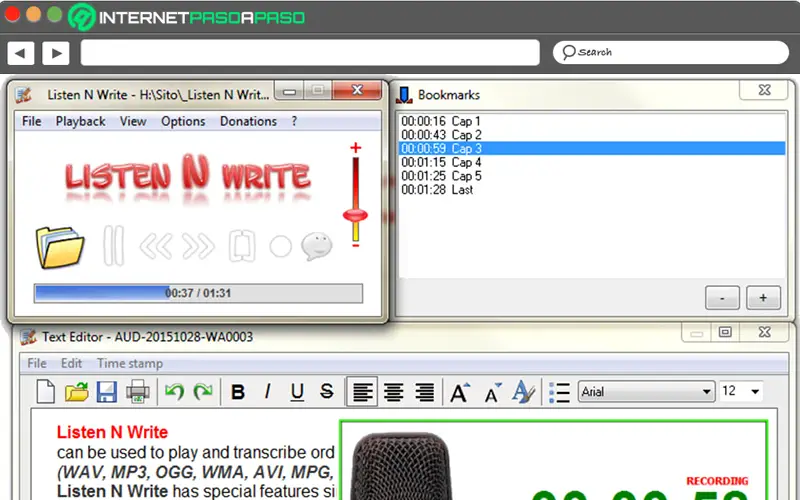Open the Donations menu

click(x=248, y=121)
